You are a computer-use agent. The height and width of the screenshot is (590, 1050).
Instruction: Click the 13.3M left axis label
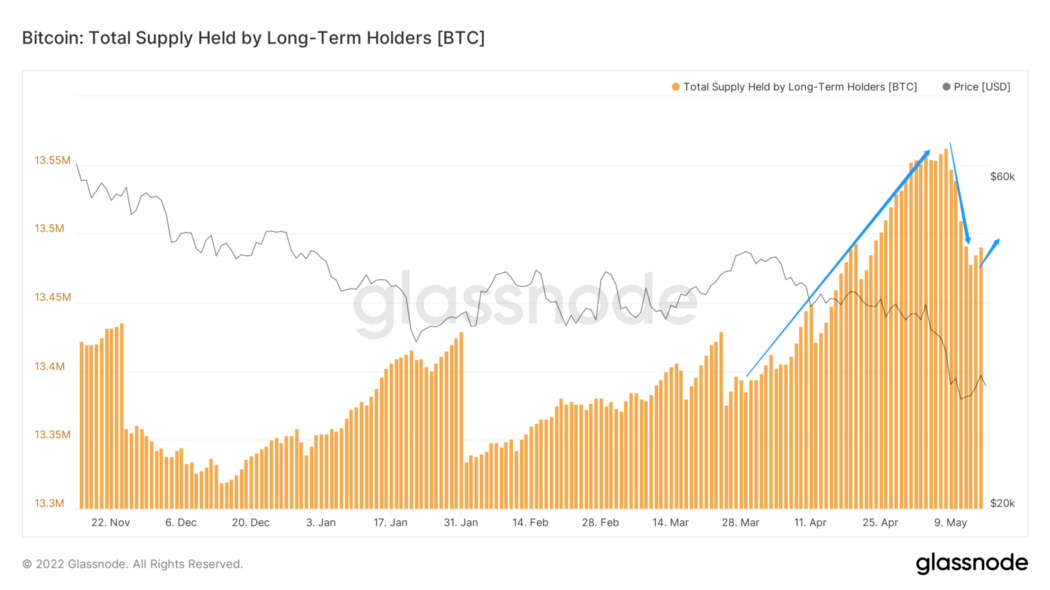point(52,504)
